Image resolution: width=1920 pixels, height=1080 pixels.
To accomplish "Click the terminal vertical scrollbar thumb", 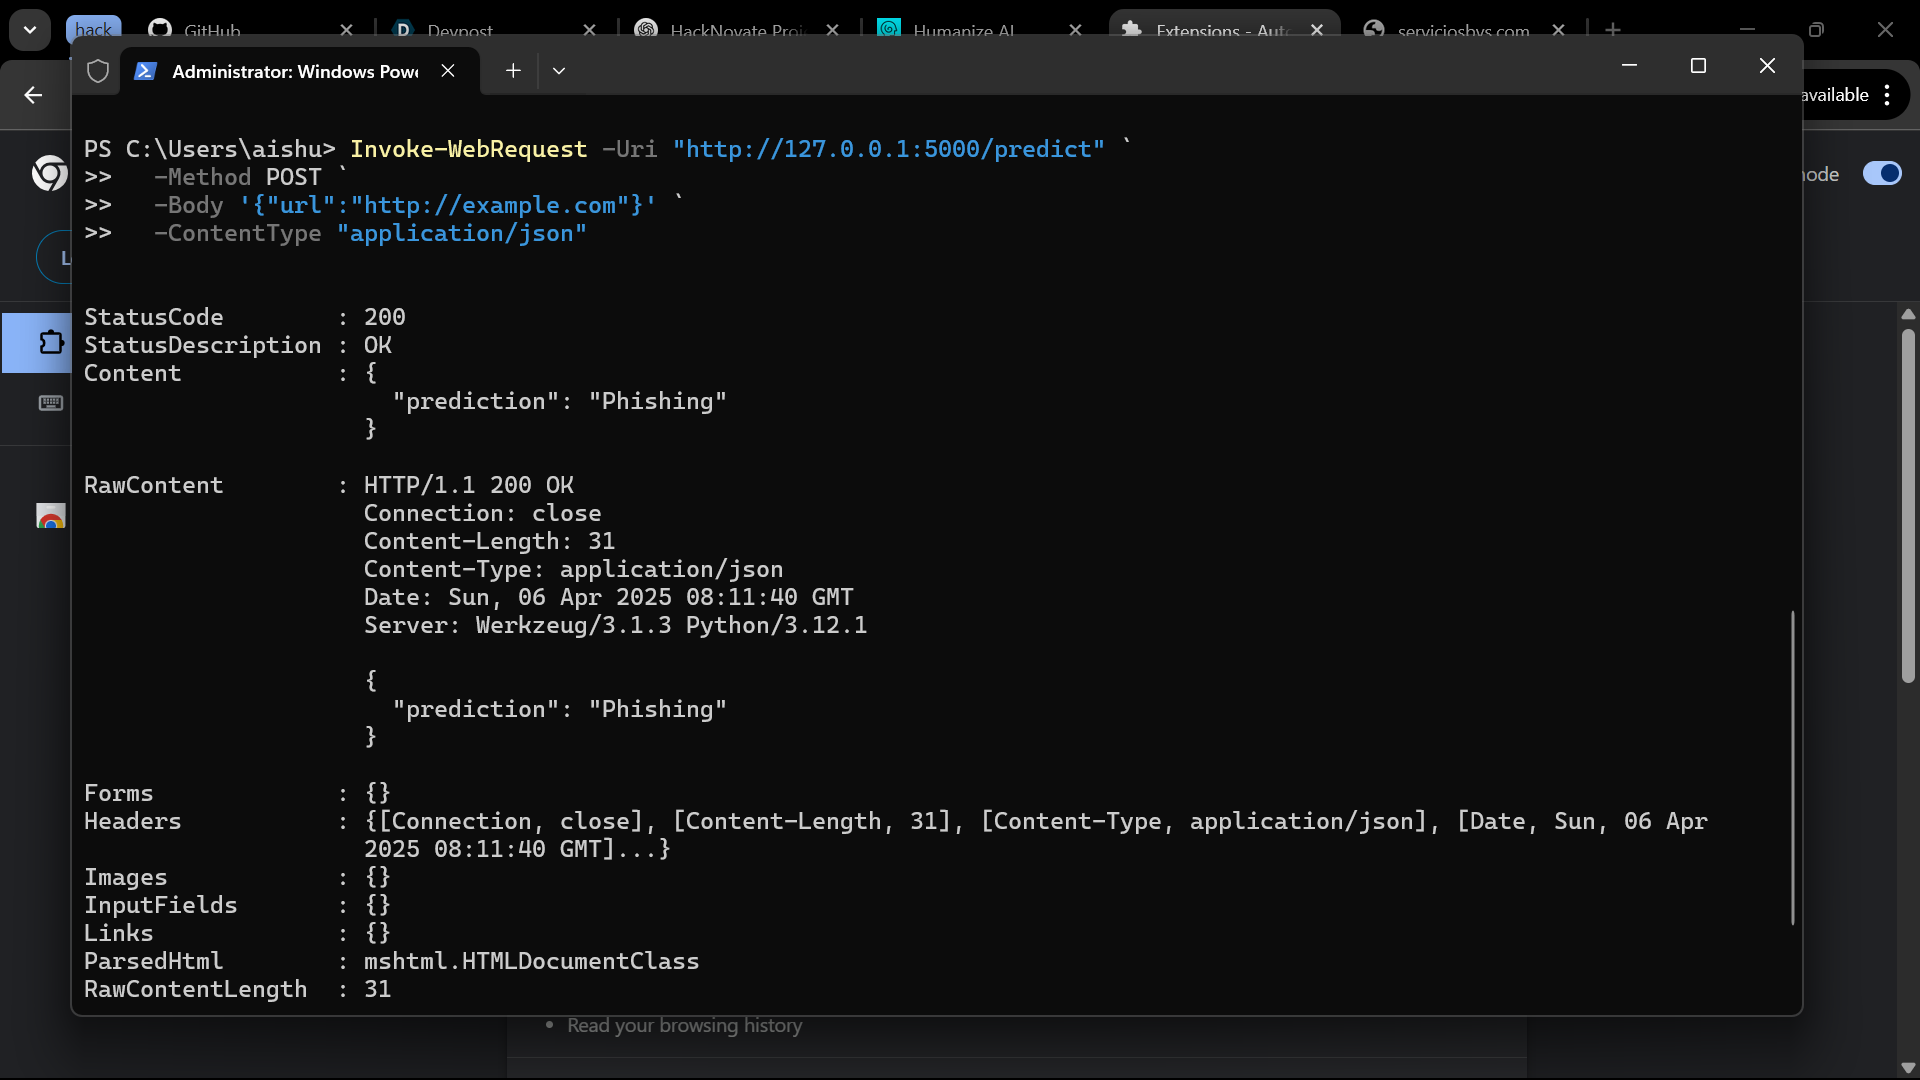I will tap(1792, 768).
